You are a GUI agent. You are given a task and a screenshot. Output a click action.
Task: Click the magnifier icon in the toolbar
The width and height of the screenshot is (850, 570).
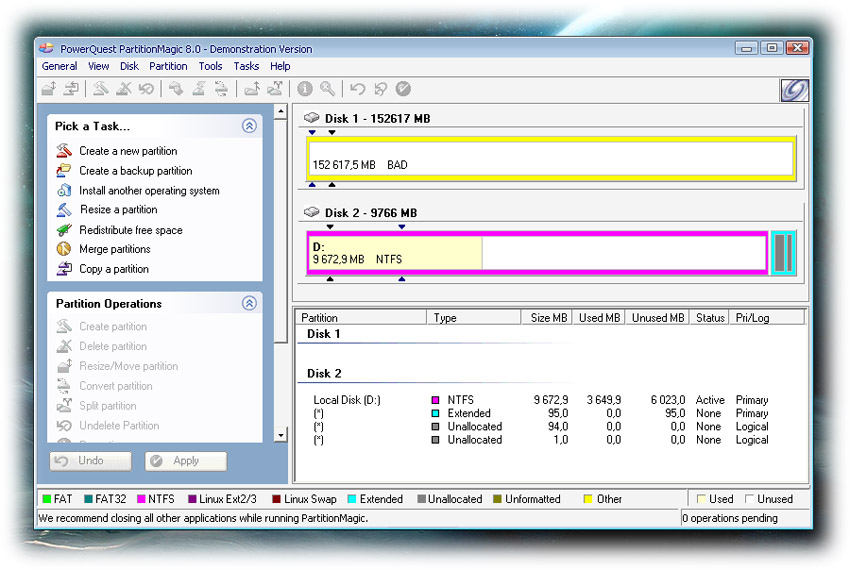coord(327,89)
